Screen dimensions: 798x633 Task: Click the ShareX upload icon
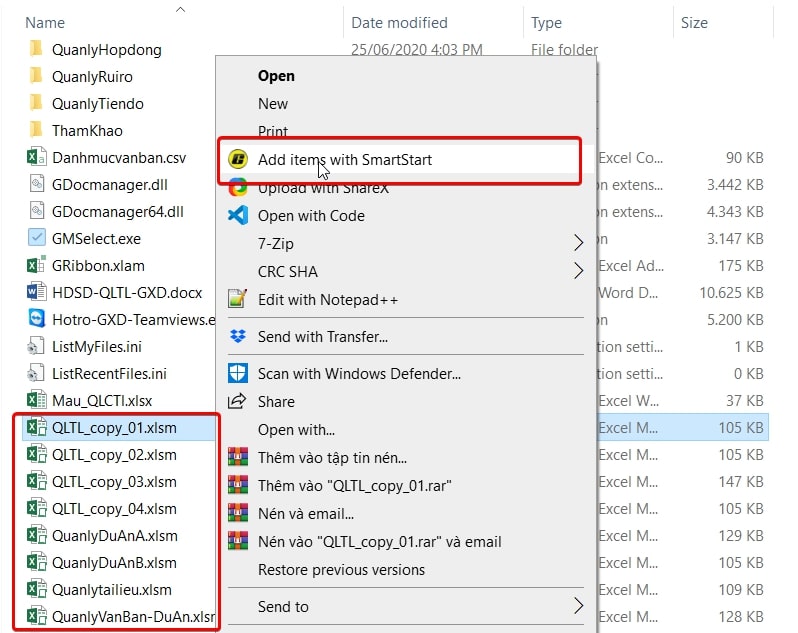pyautogui.click(x=238, y=188)
